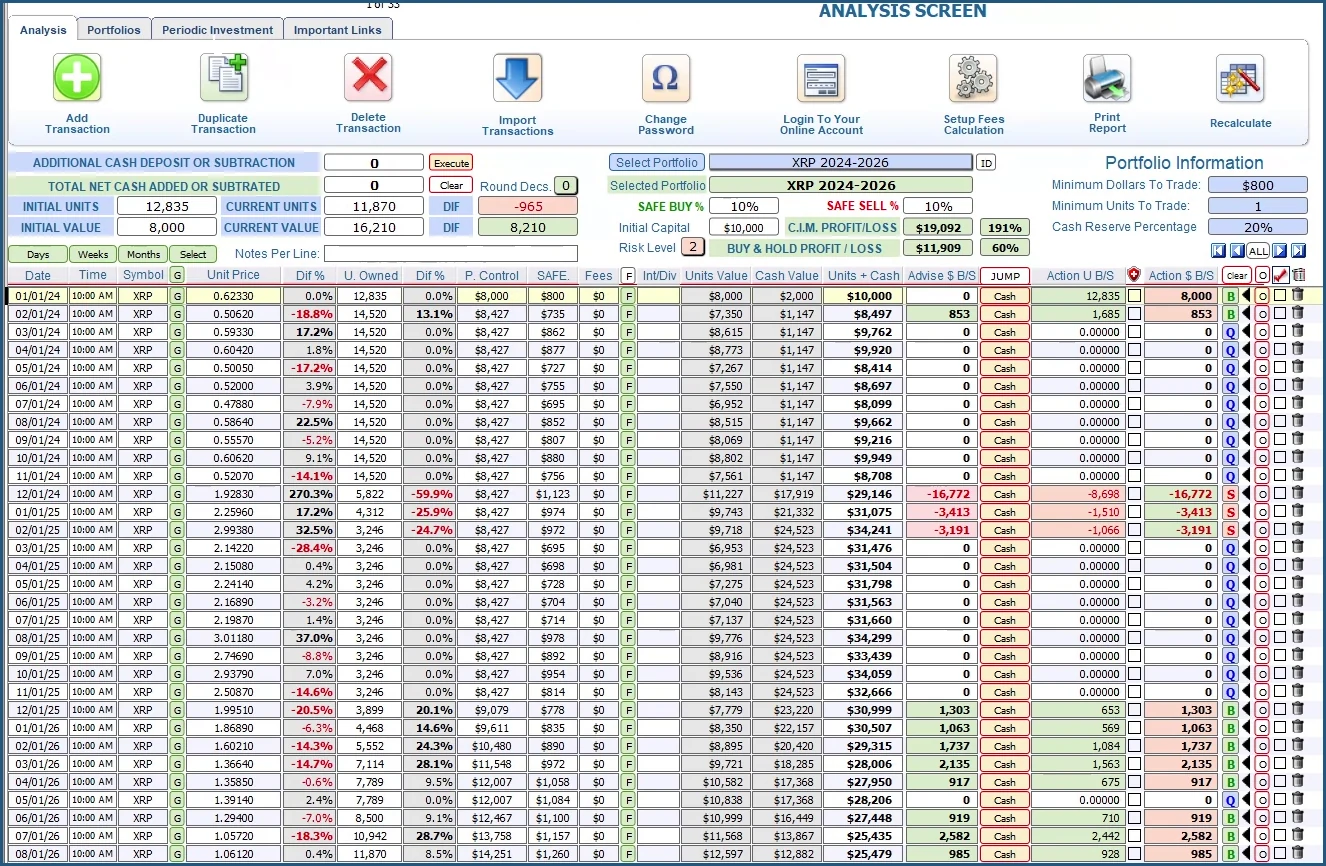Switch to the Portfolios tab
The width and height of the screenshot is (1326, 866).
tap(114, 30)
